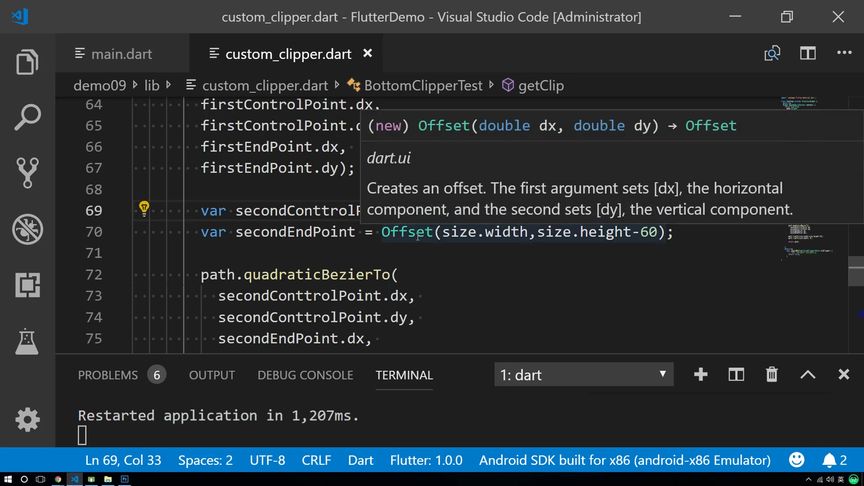Click the Manage gear icon
864x486 pixels.
(x=27, y=419)
